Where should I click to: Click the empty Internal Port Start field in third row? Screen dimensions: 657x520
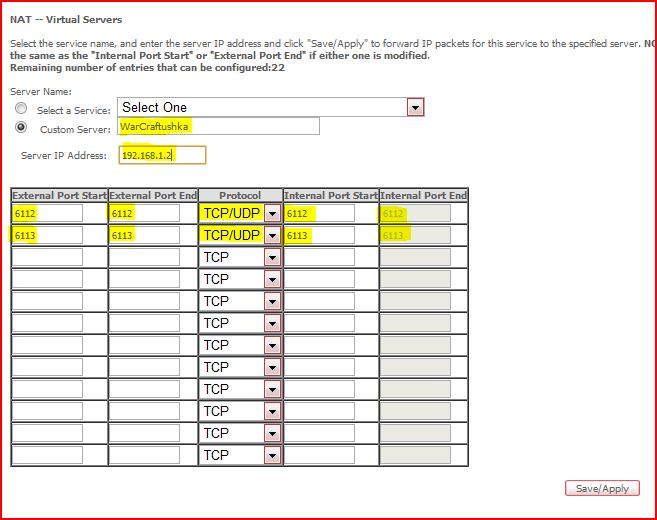click(x=319, y=257)
